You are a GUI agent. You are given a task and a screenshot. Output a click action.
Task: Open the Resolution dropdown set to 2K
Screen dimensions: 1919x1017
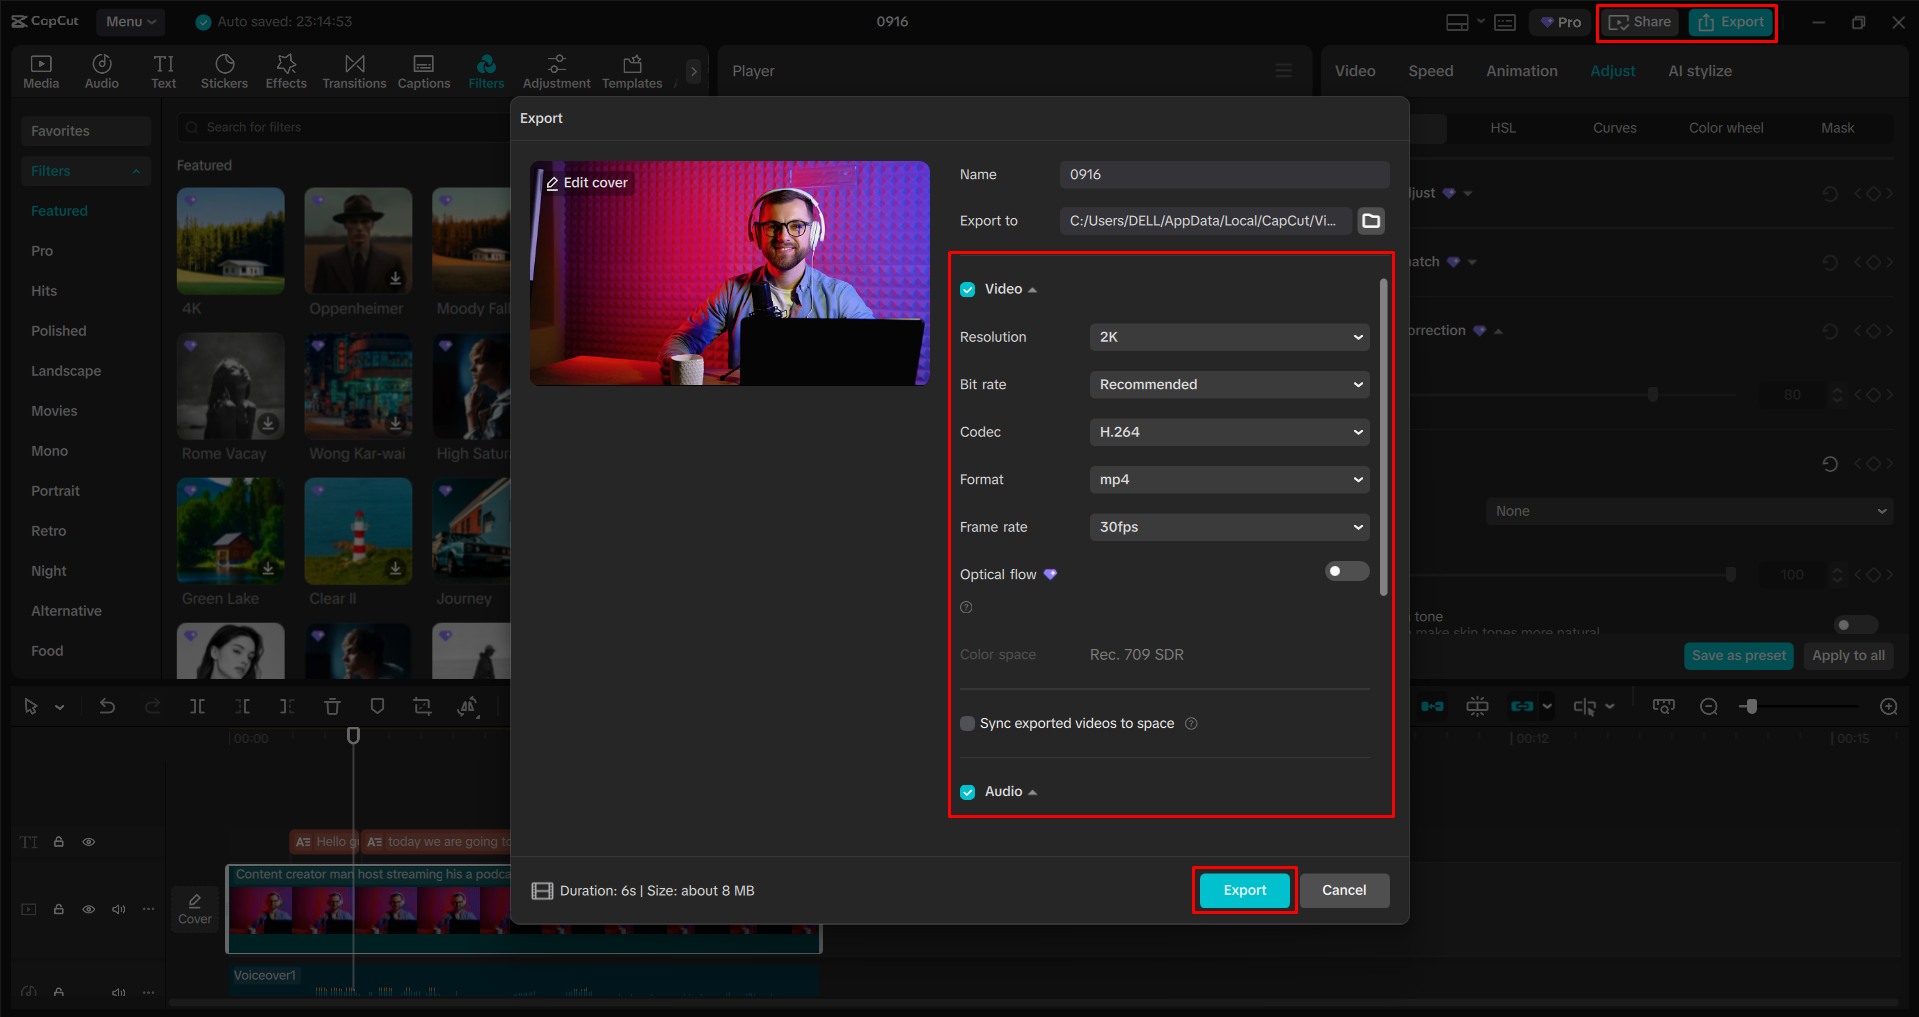(1228, 337)
